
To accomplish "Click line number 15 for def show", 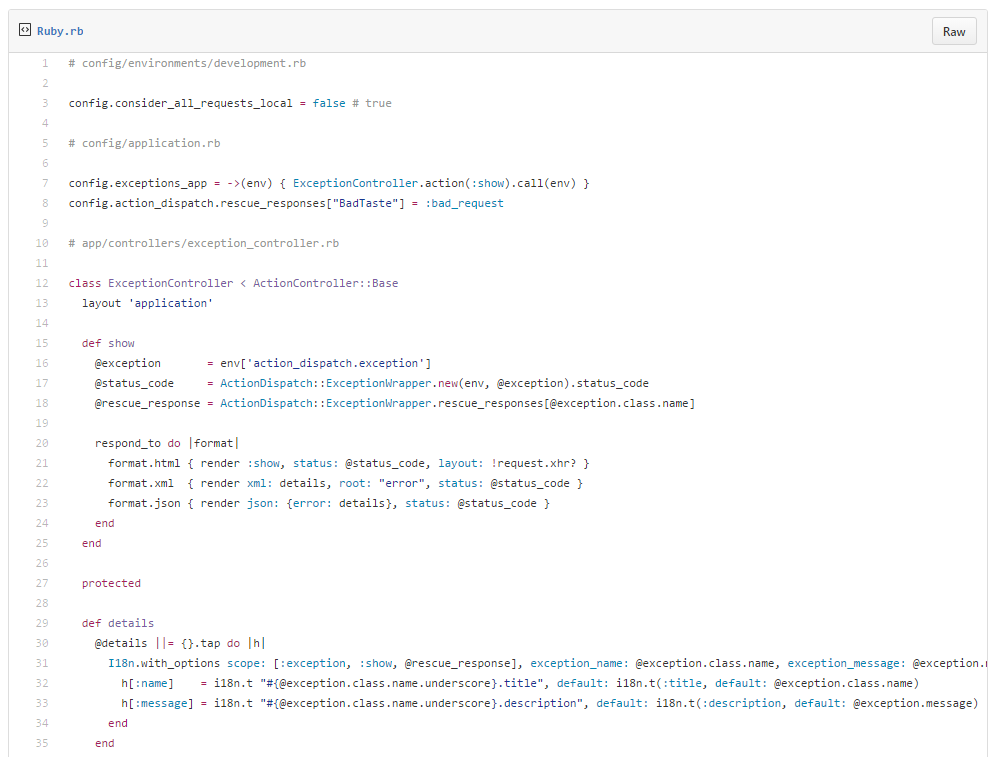I will click(42, 343).
